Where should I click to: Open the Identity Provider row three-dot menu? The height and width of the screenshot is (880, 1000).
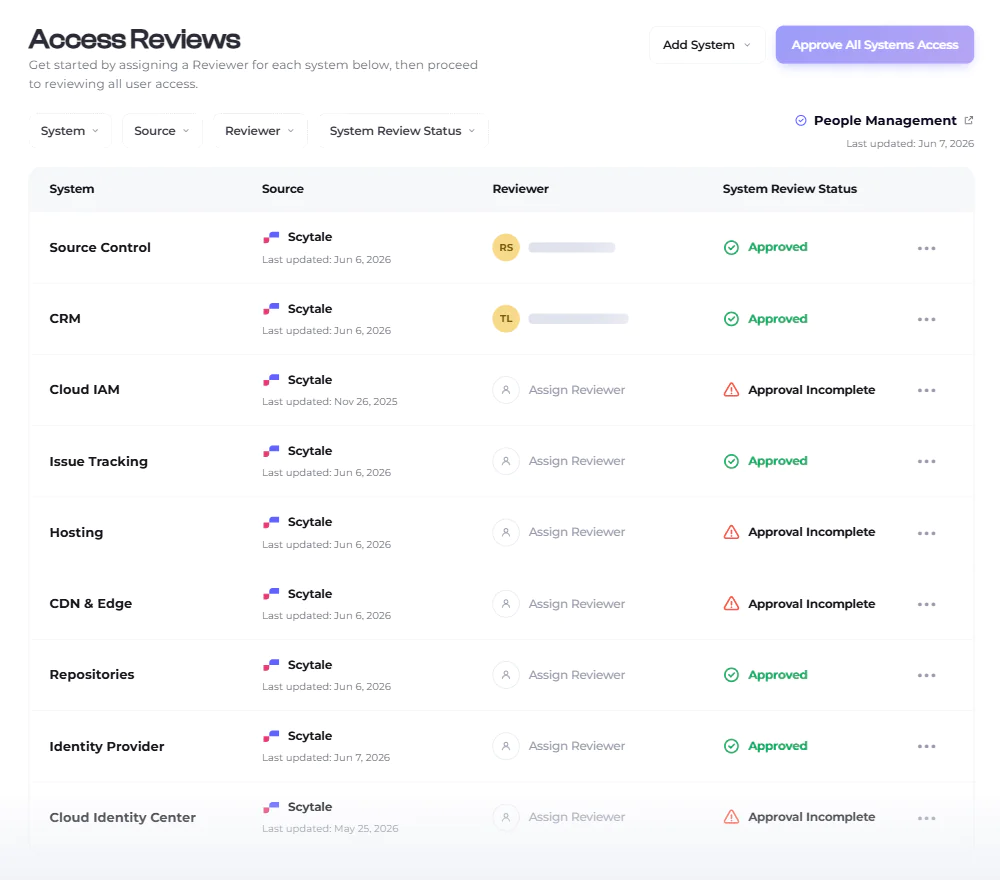926,746
